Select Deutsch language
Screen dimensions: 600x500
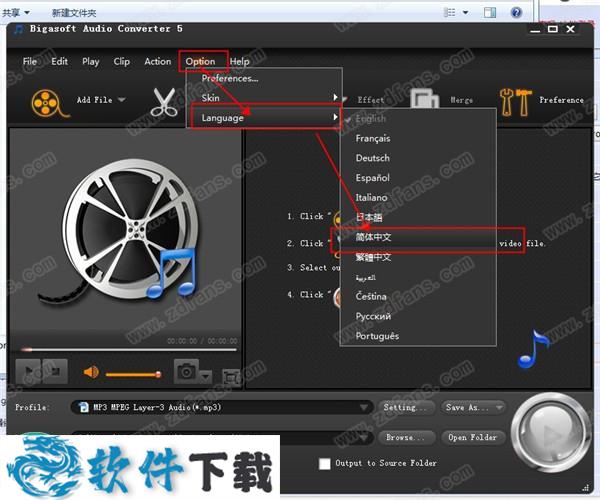tap(418, 158)
